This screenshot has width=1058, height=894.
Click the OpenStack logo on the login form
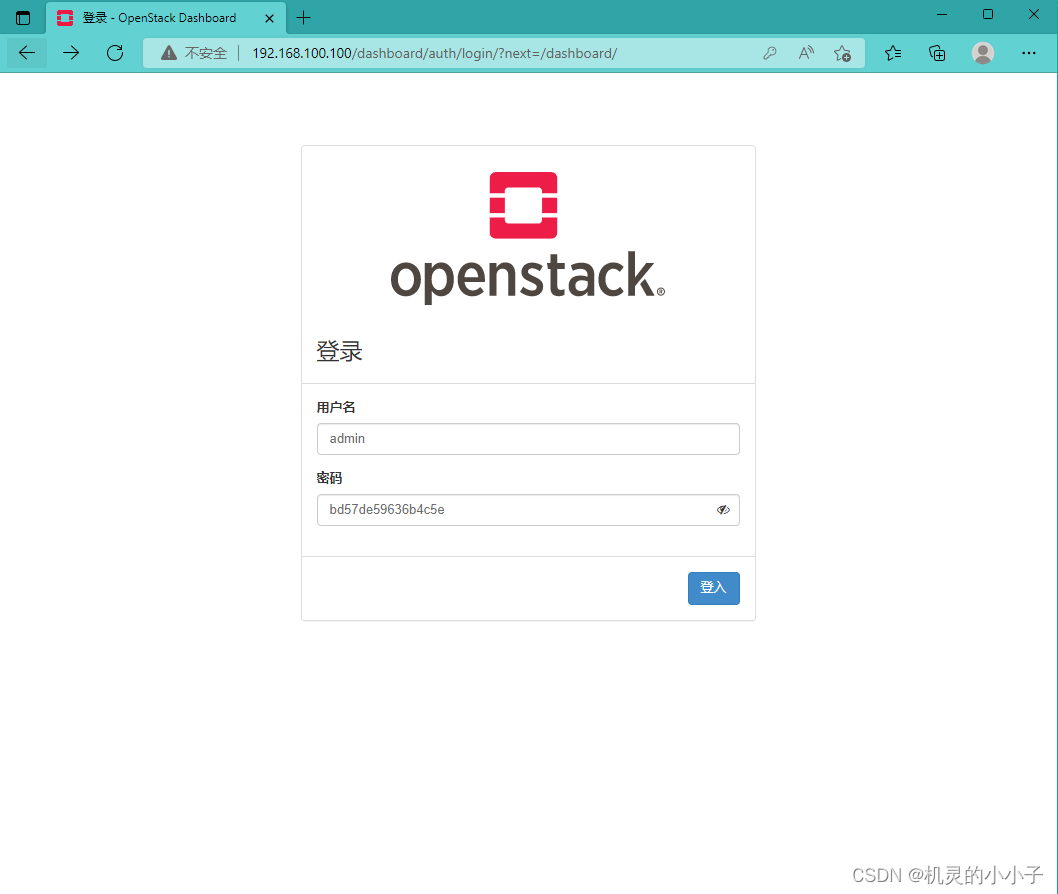pos(522,205)
